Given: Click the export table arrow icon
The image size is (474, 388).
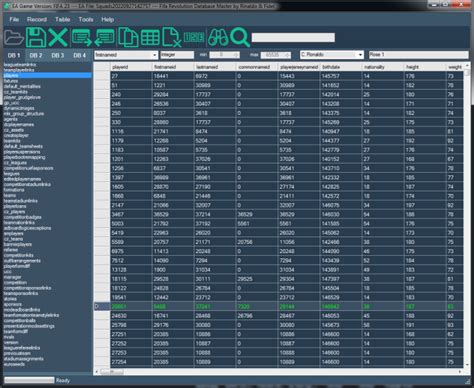Looking at the screenshot, I should point(82,38).
